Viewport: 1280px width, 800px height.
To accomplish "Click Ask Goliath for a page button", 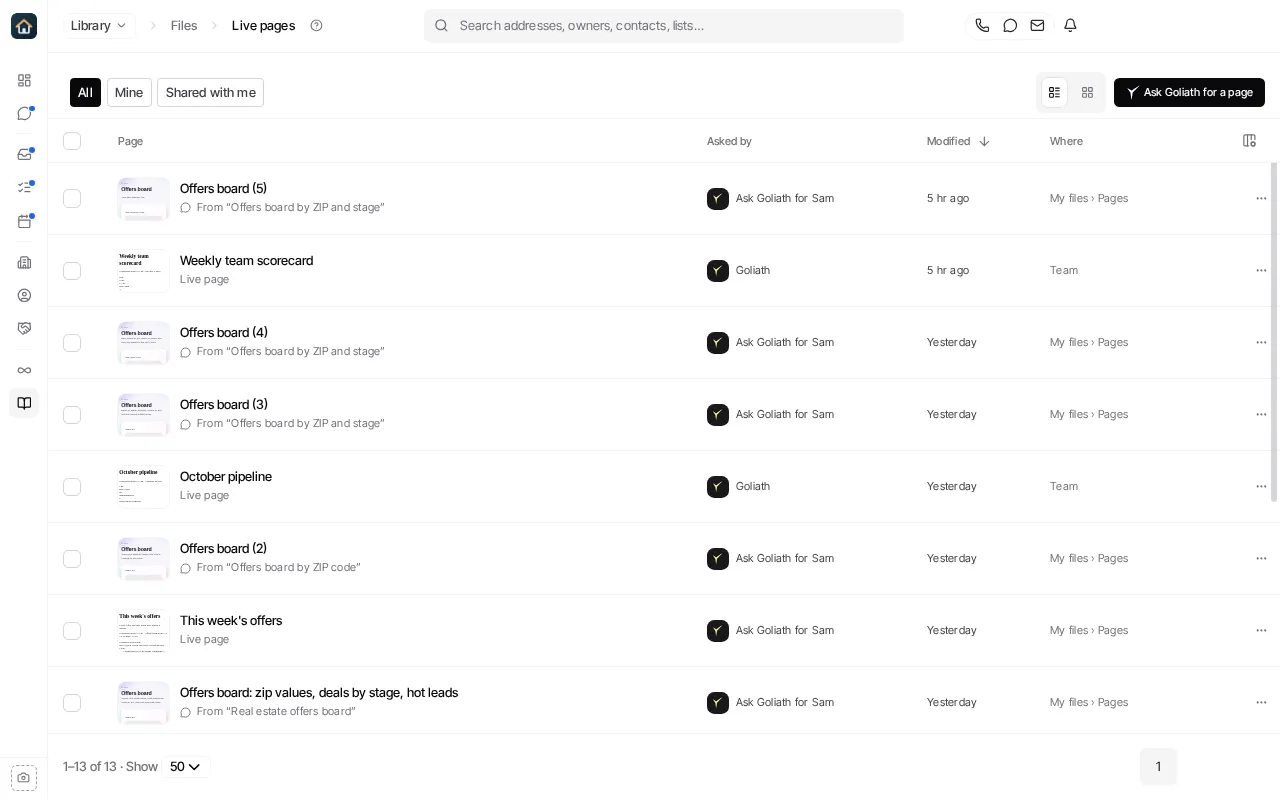I will click(1189, 92).
